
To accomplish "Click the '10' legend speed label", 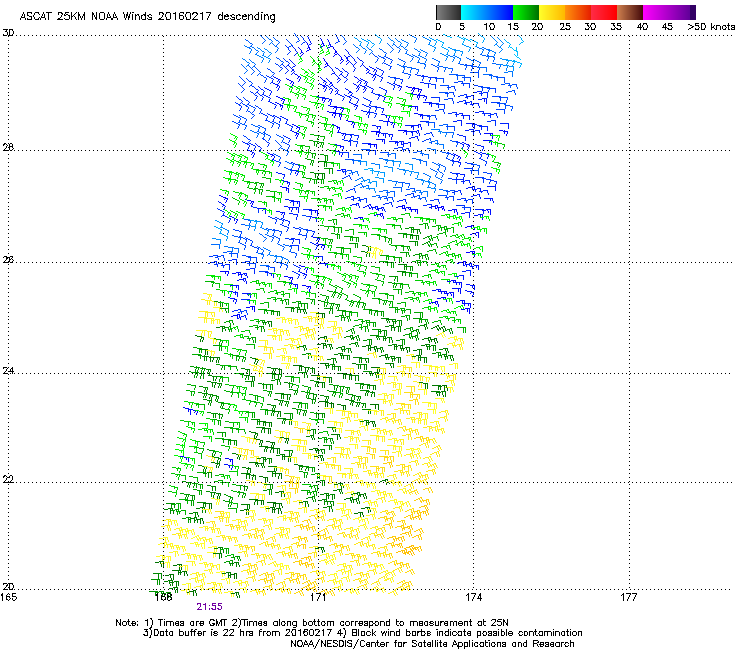I will click(489, 27).
